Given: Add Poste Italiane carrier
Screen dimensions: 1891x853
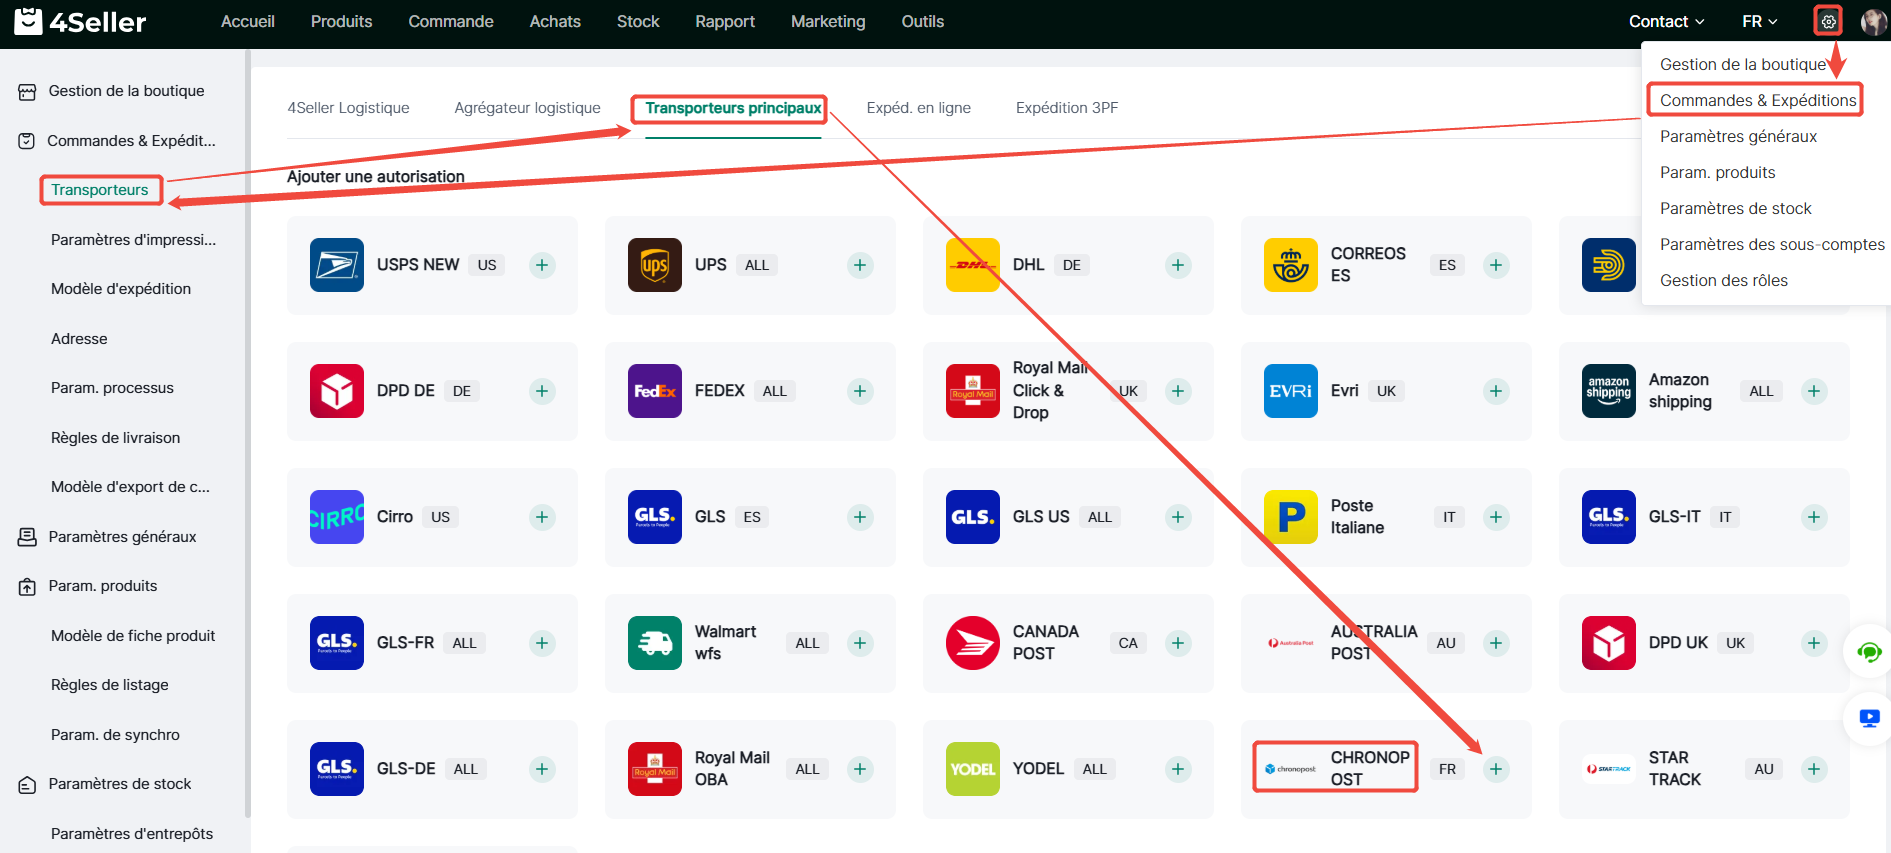Looking at the screenshot, I should 1496,517.
